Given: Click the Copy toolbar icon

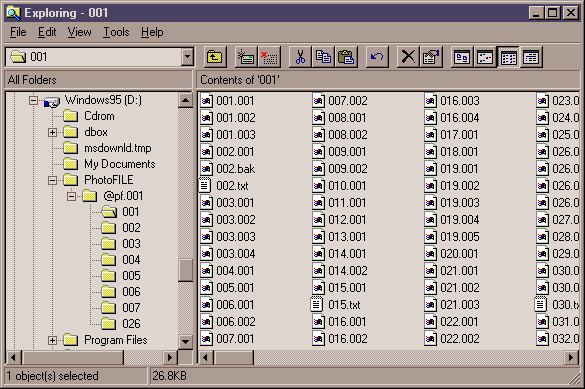Looking at the screenshot, I should click(x=323, y=57).
